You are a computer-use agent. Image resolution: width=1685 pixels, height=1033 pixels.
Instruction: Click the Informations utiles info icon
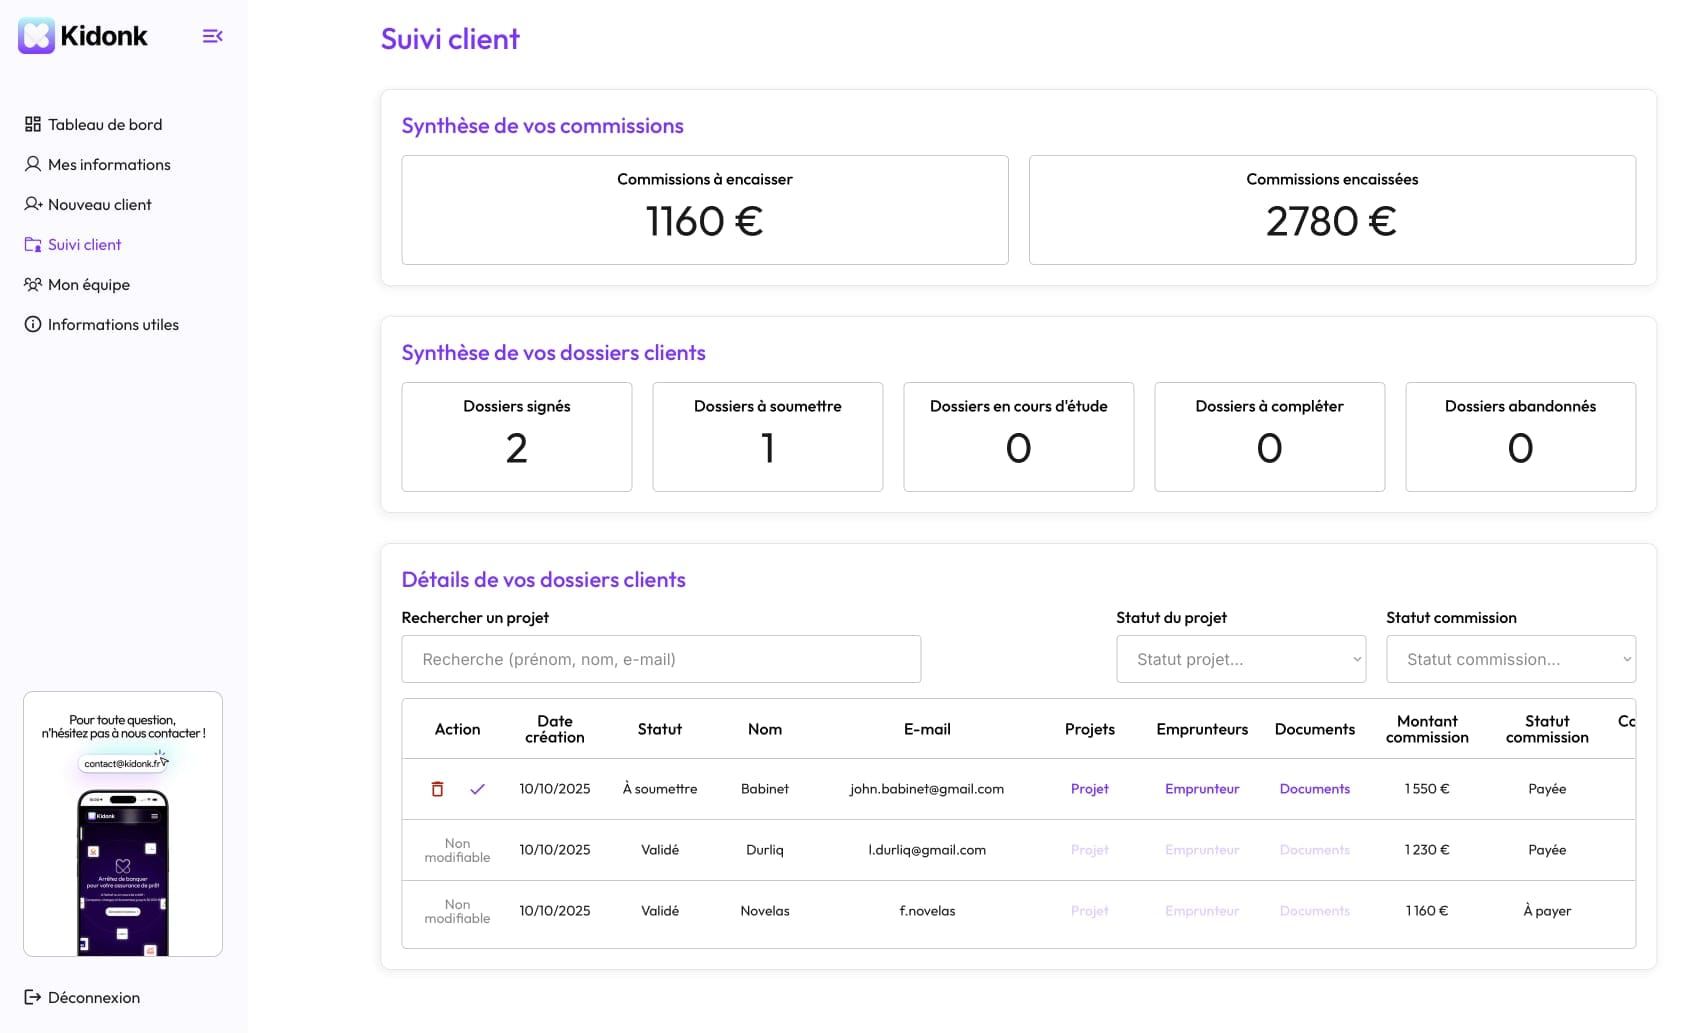pyautogui.click(x=33, y=324)
